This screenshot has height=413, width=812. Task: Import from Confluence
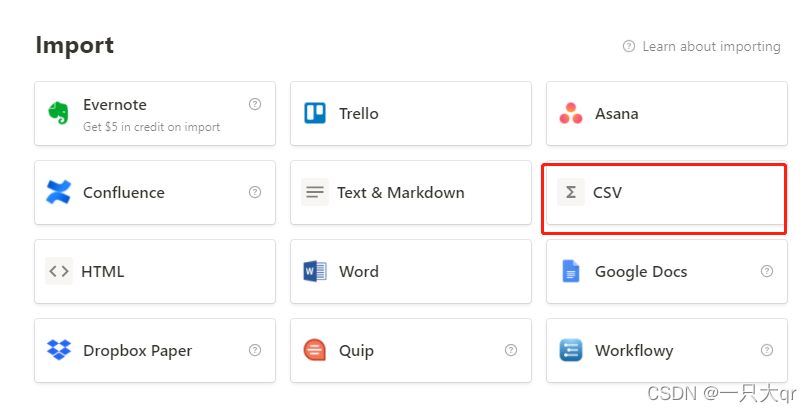tap(155, 193)
